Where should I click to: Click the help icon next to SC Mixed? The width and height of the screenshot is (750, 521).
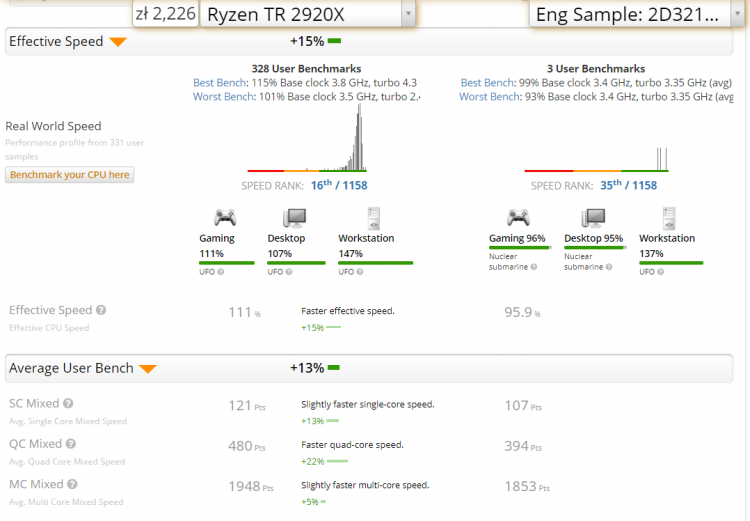[x=68, y=404]
